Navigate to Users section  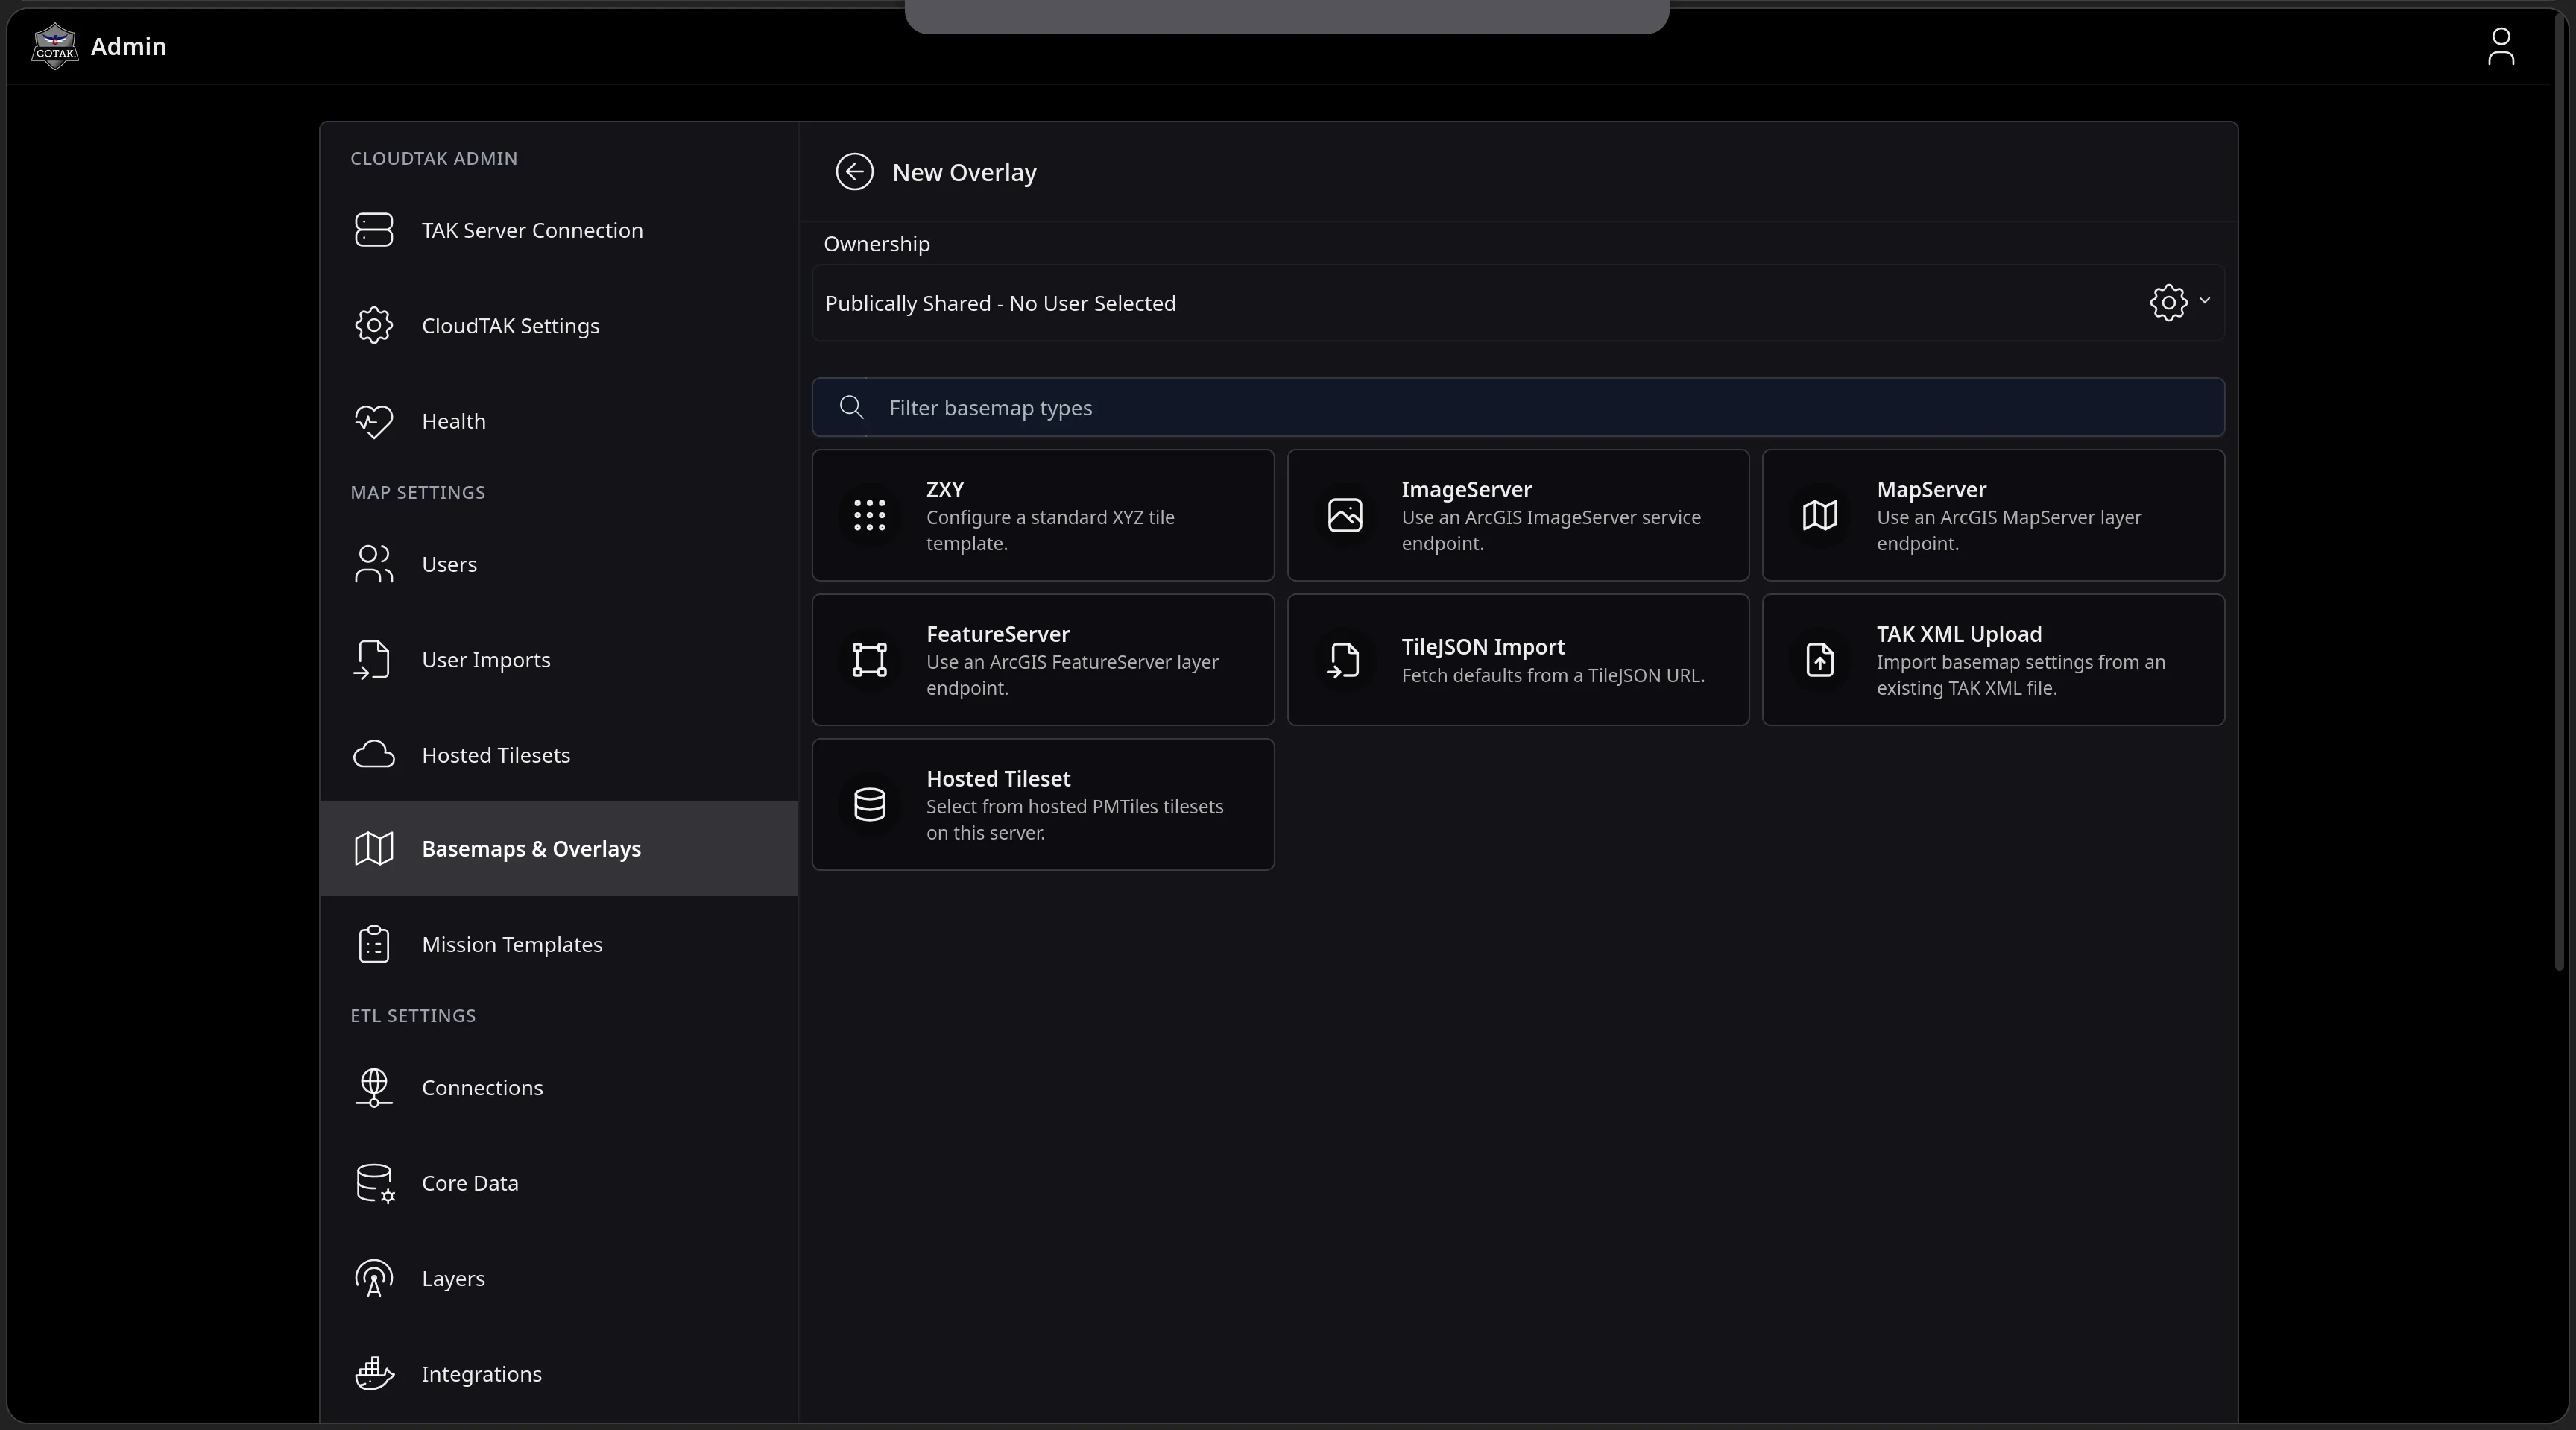click(x=559, y=564)
